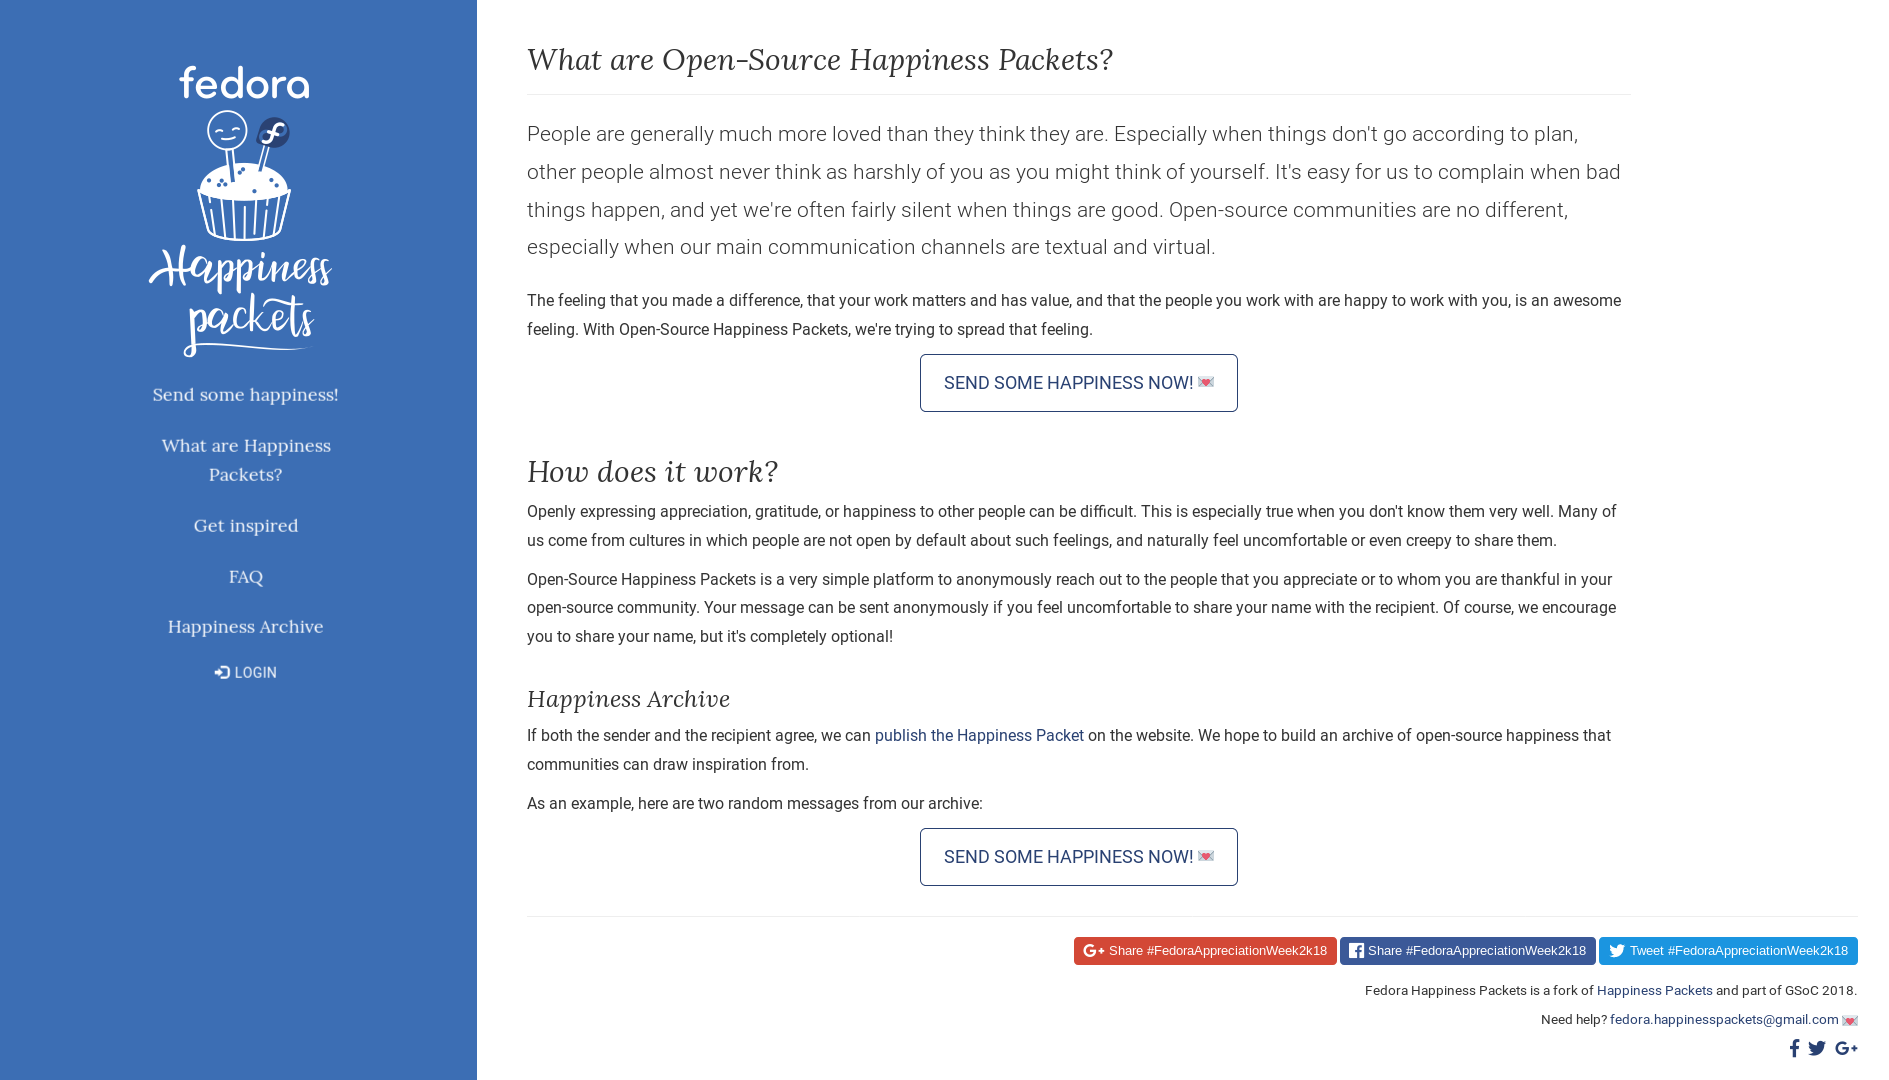Click lower SEND SOME HAPPINESS NOW! button
The height and width of the screenshot is (1080, 1889).
[1078, 857]
